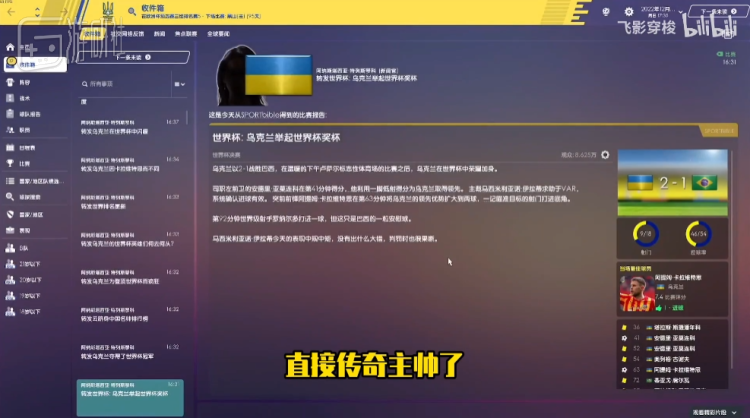The image size is (750, 418).
Task: Click the match panel vertical scrollbar
Action: coord(731,258)
